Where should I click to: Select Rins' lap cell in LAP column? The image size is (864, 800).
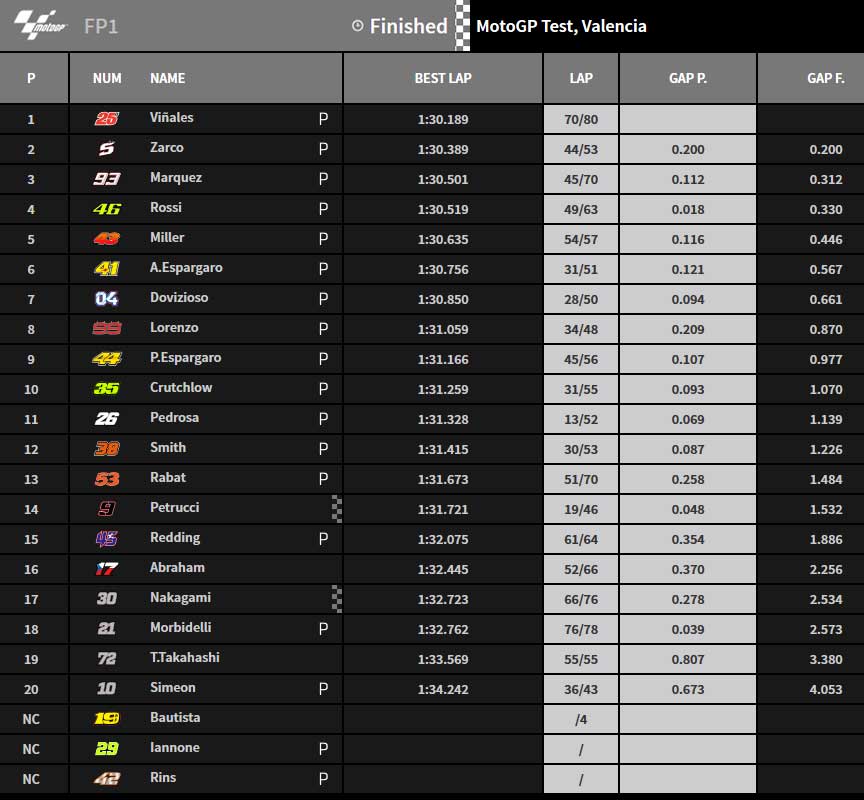pyautogui.click(x=581, y=779)
